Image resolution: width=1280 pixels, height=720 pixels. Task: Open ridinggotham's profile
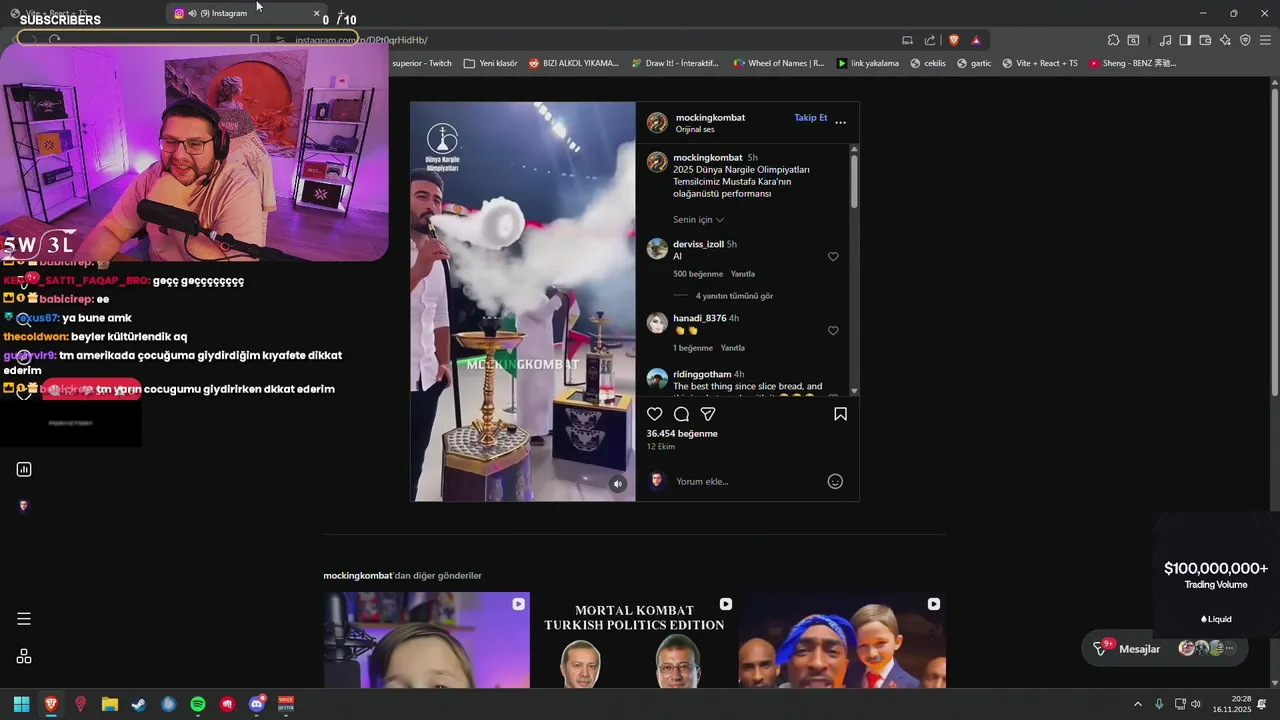tap(702, 374)
